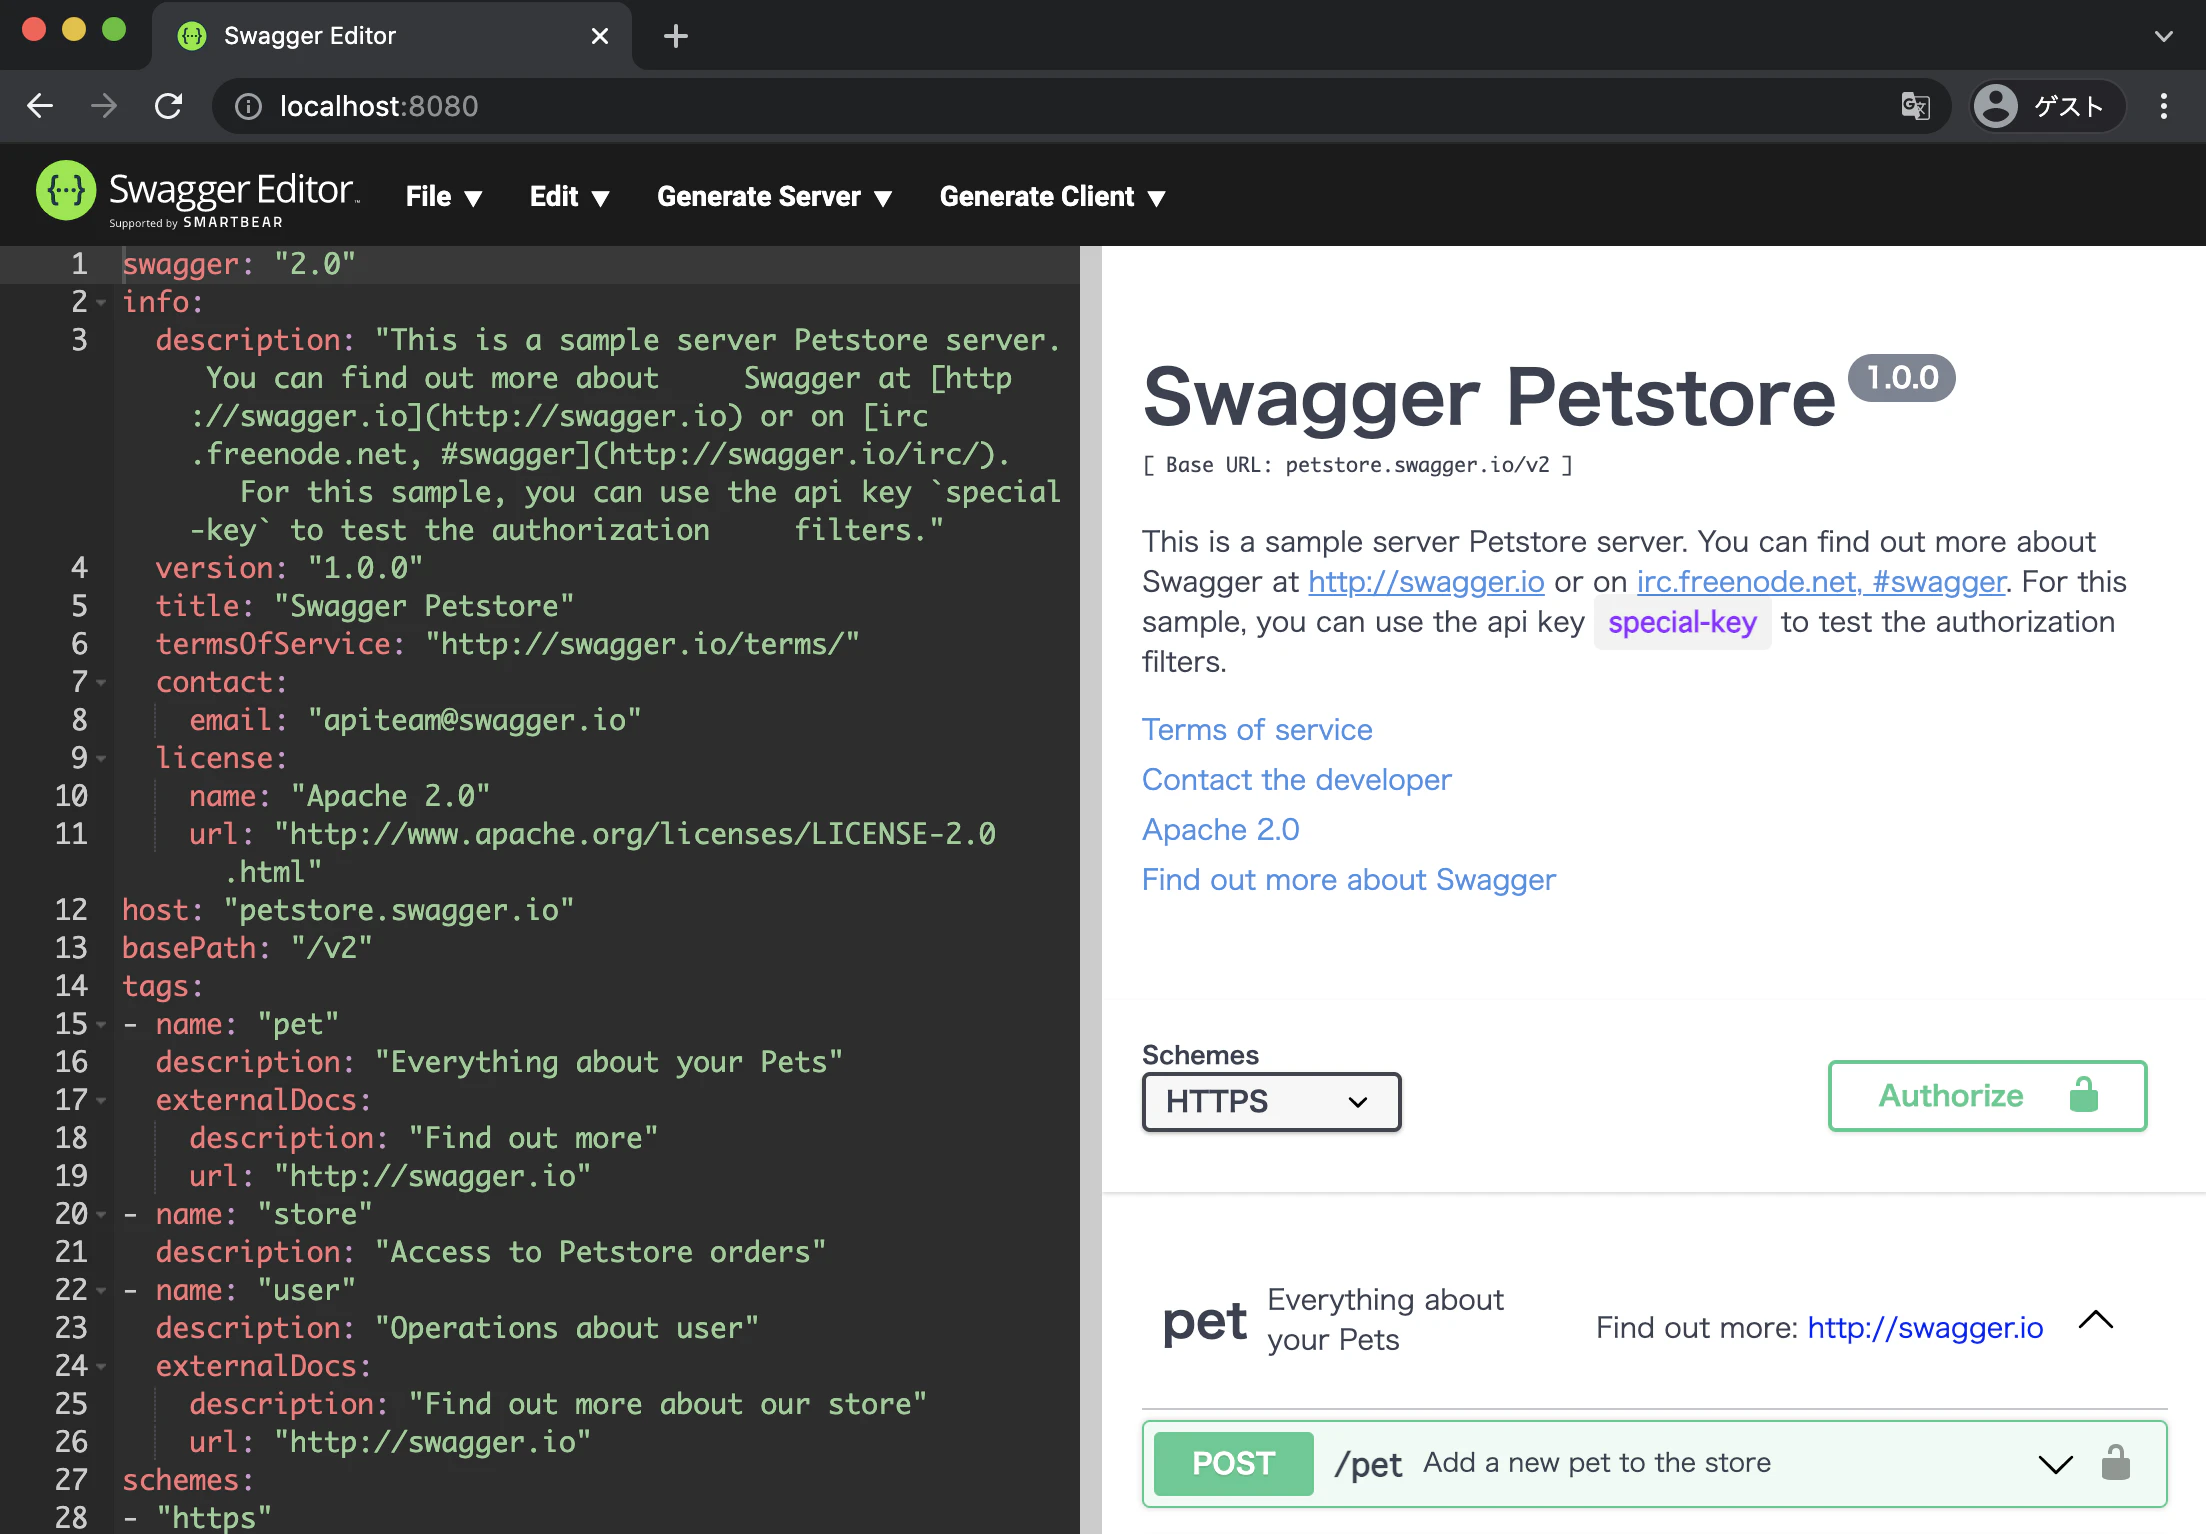Click the browser forward arrow
Viewport: 2206px width, 1534px height.
104,106
